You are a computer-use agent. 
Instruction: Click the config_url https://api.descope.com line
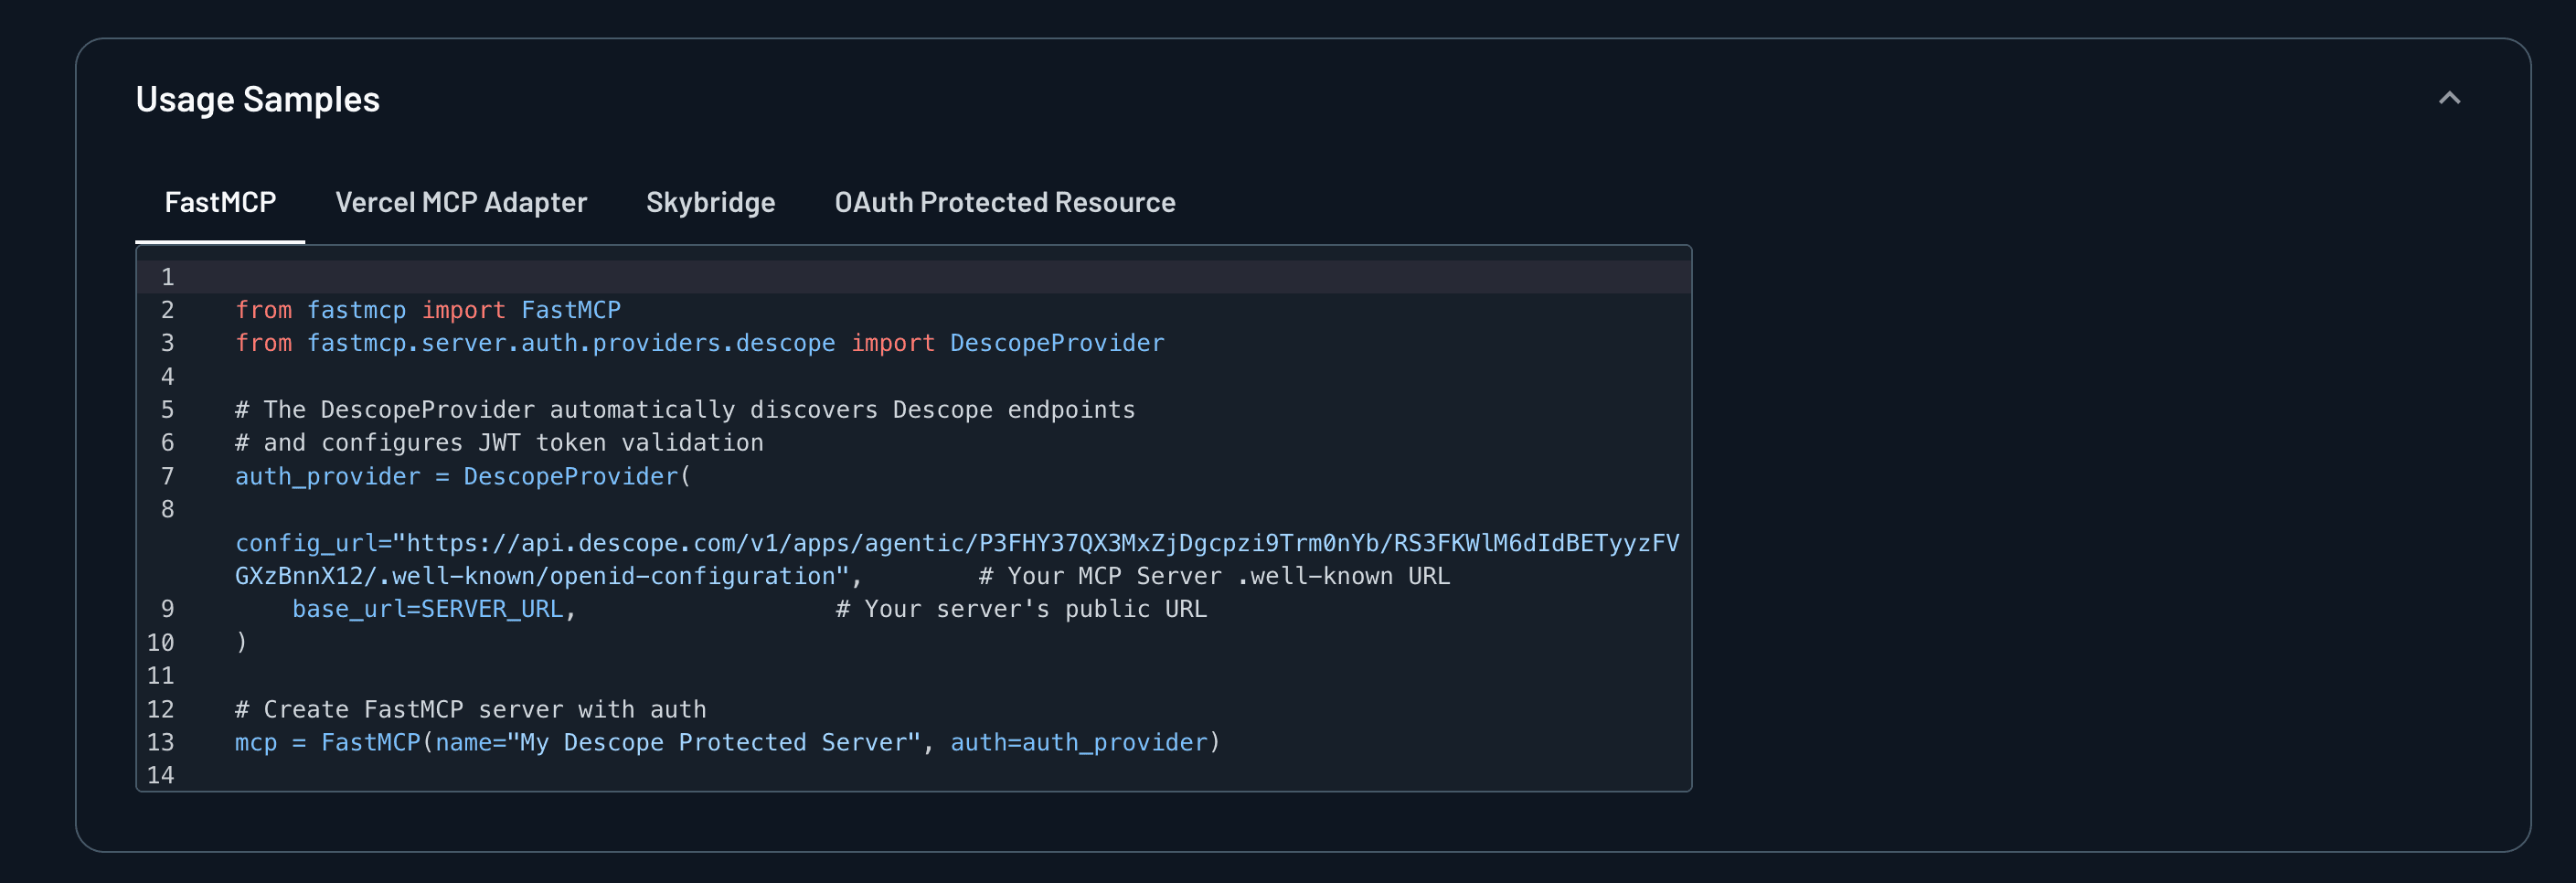click(x=957, y=559)
